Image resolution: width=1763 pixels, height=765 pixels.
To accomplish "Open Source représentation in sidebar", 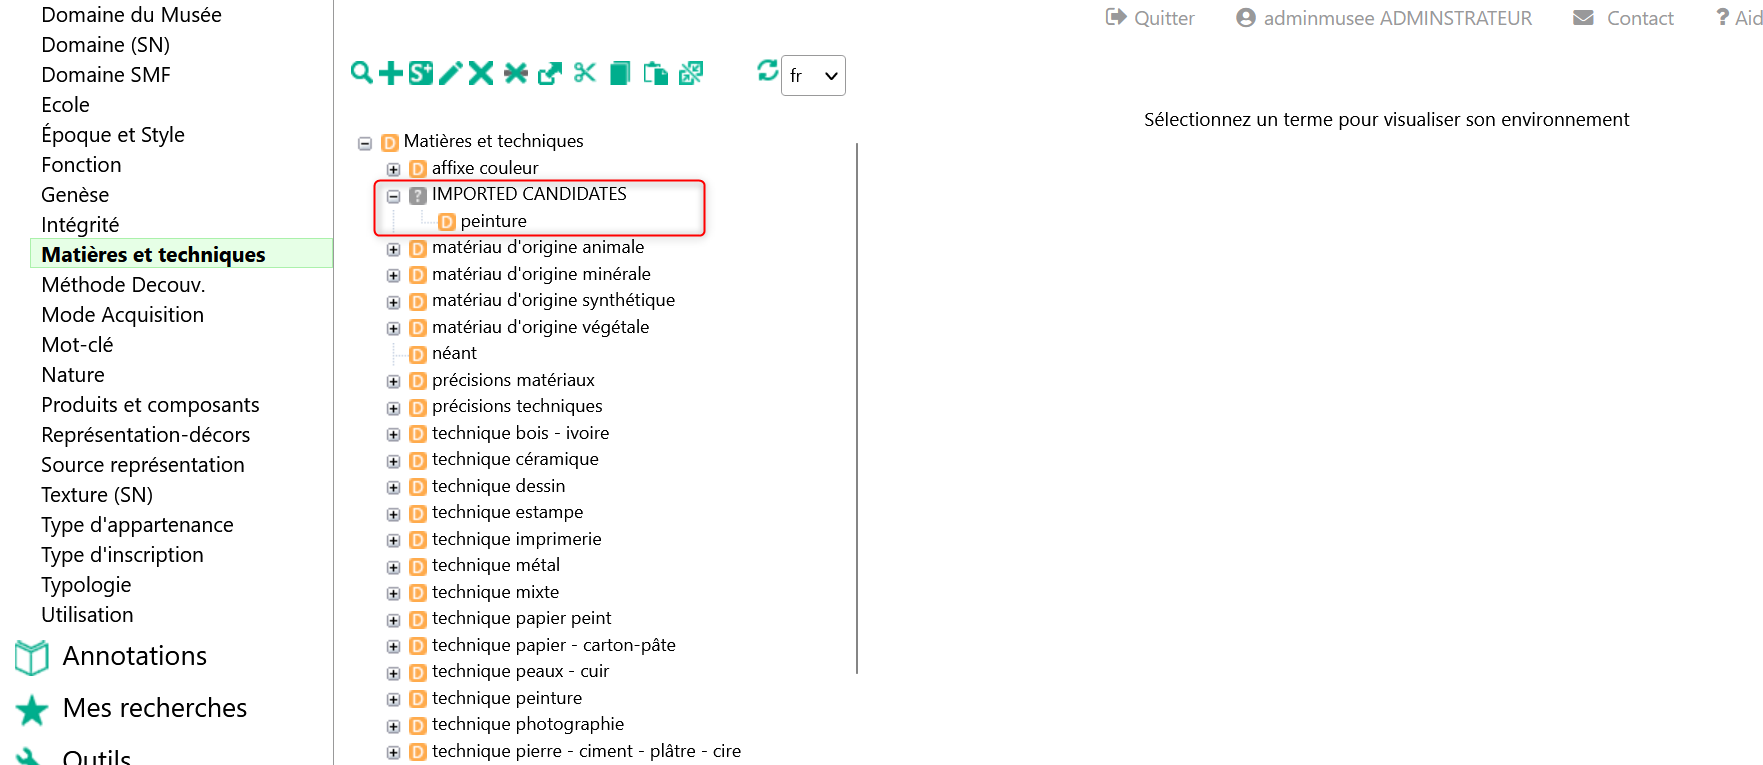I will 142,465.
